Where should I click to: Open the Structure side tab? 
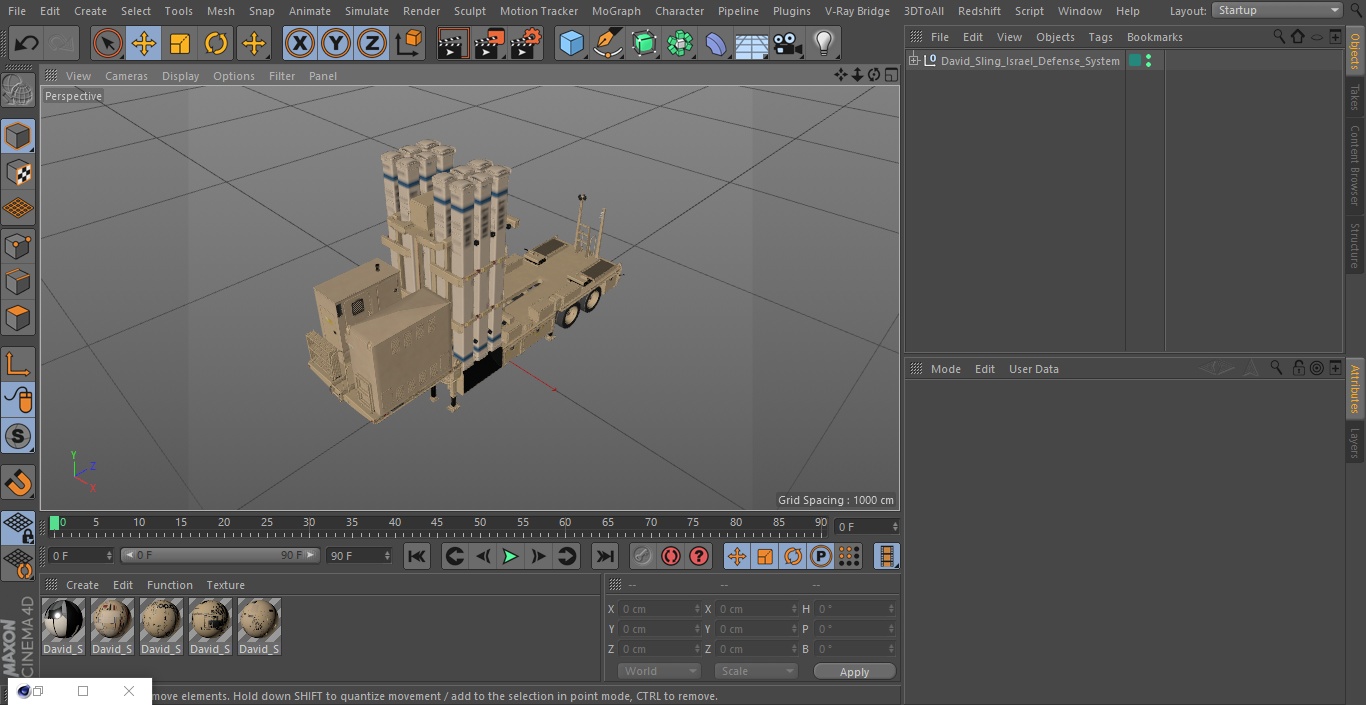1355,245
